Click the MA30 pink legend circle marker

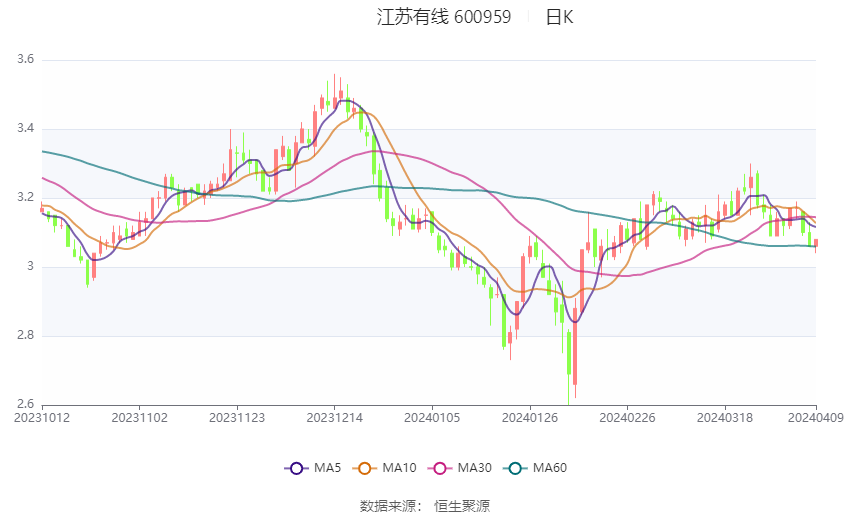(437, 468)
